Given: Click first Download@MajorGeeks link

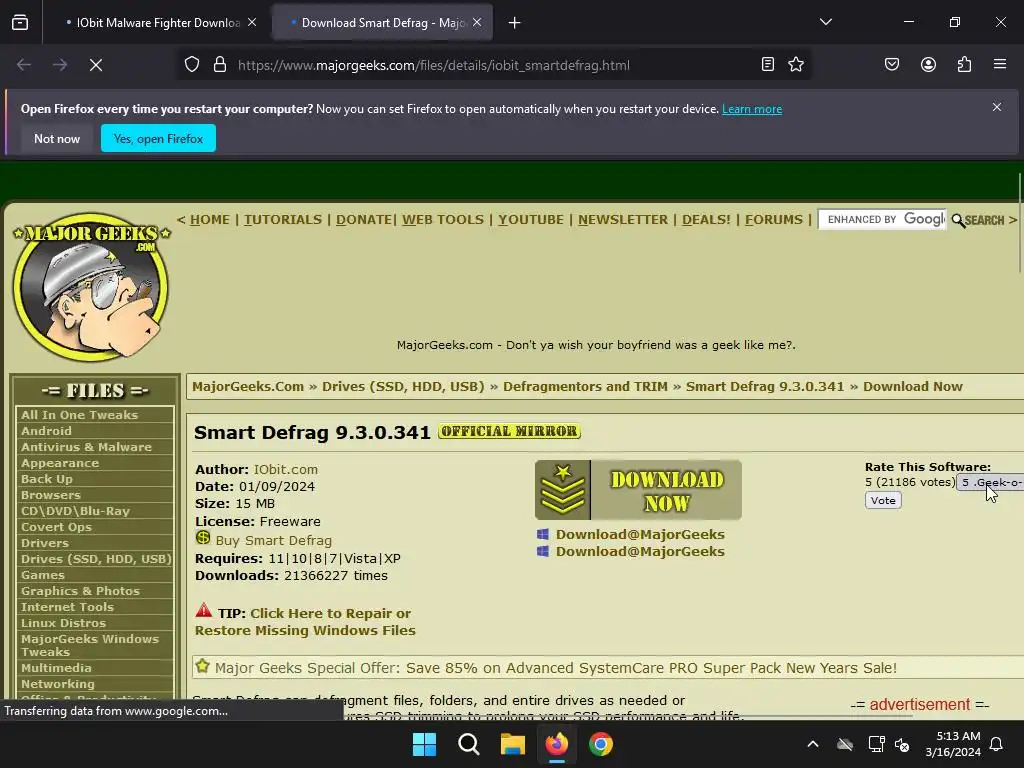Looking at the screenshot, I should (x=640, y=534).
